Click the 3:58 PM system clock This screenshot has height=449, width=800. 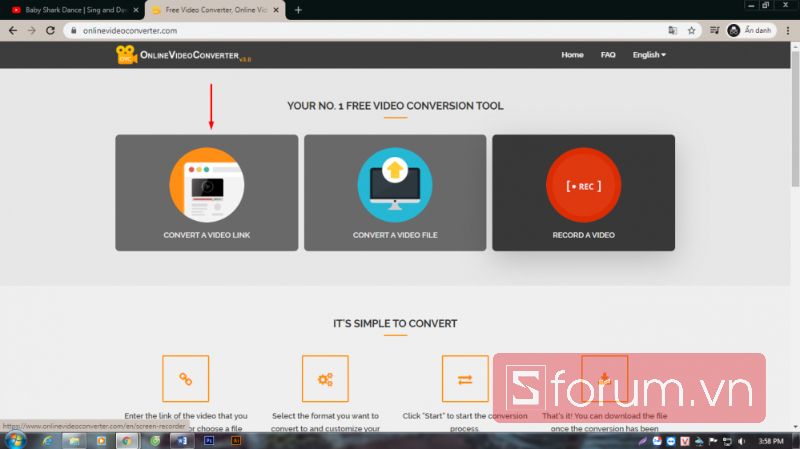[770, 441]
